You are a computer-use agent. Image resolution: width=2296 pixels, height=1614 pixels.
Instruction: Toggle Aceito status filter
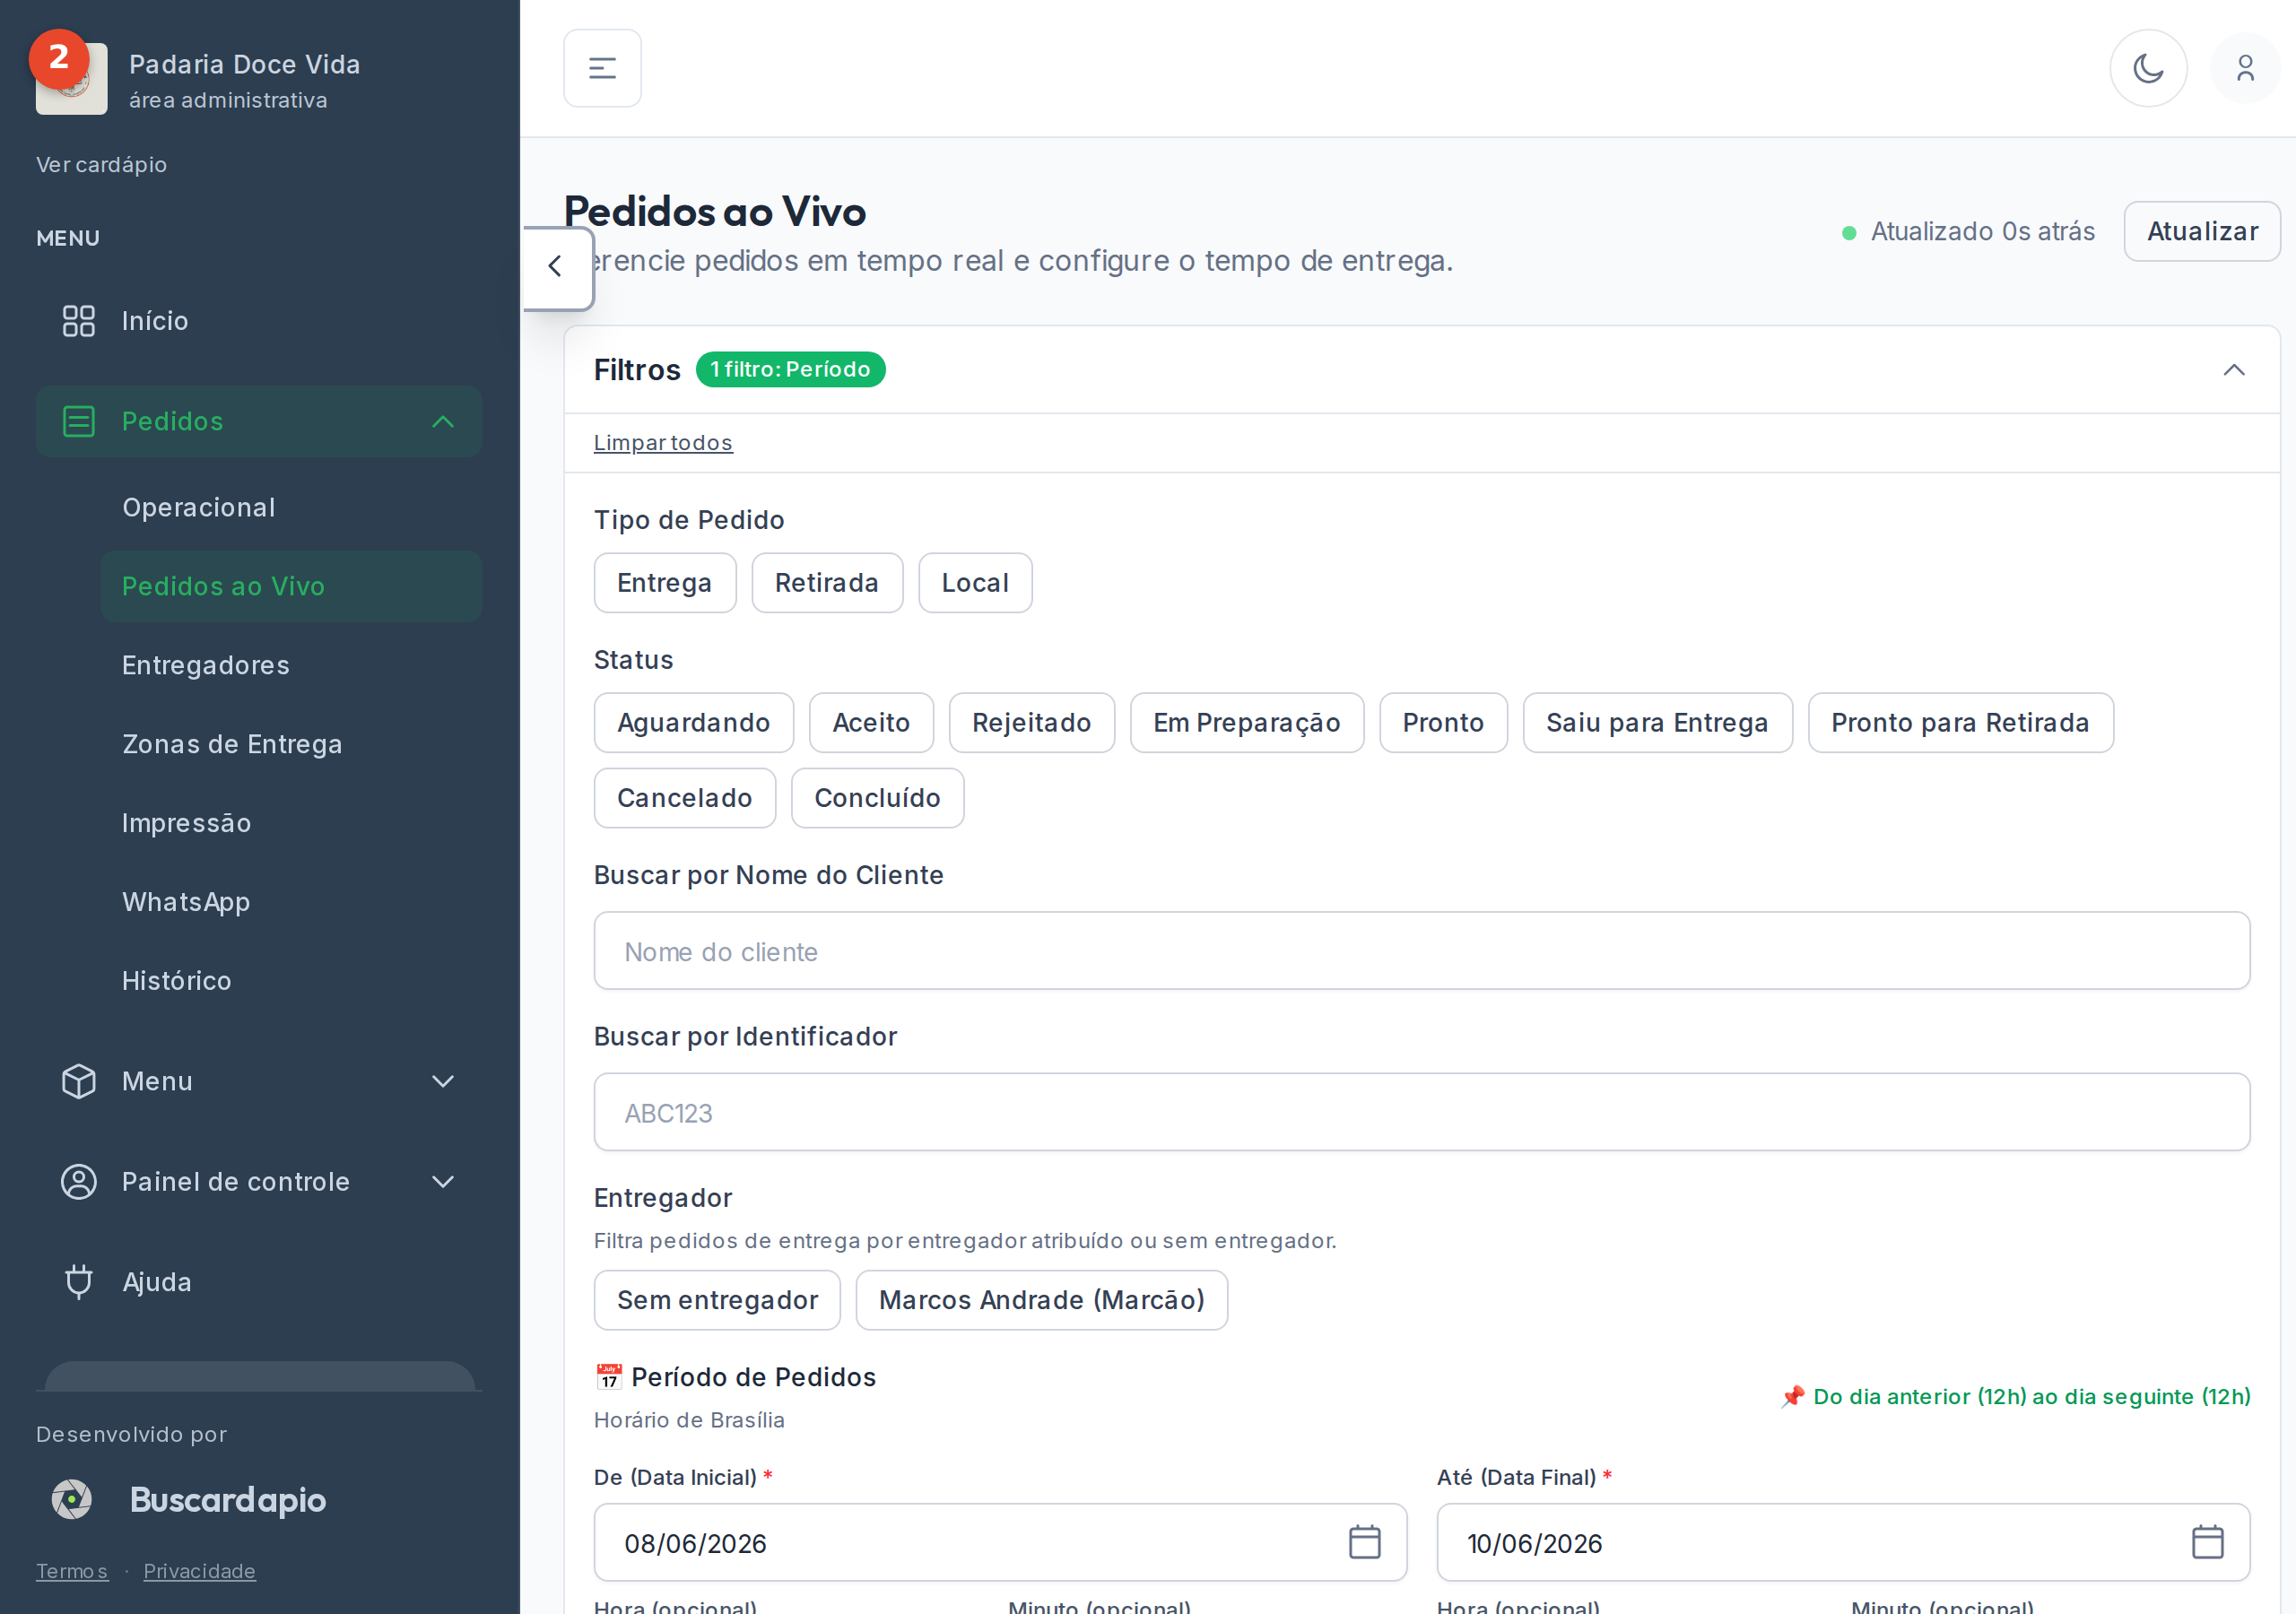click(871, 723)
